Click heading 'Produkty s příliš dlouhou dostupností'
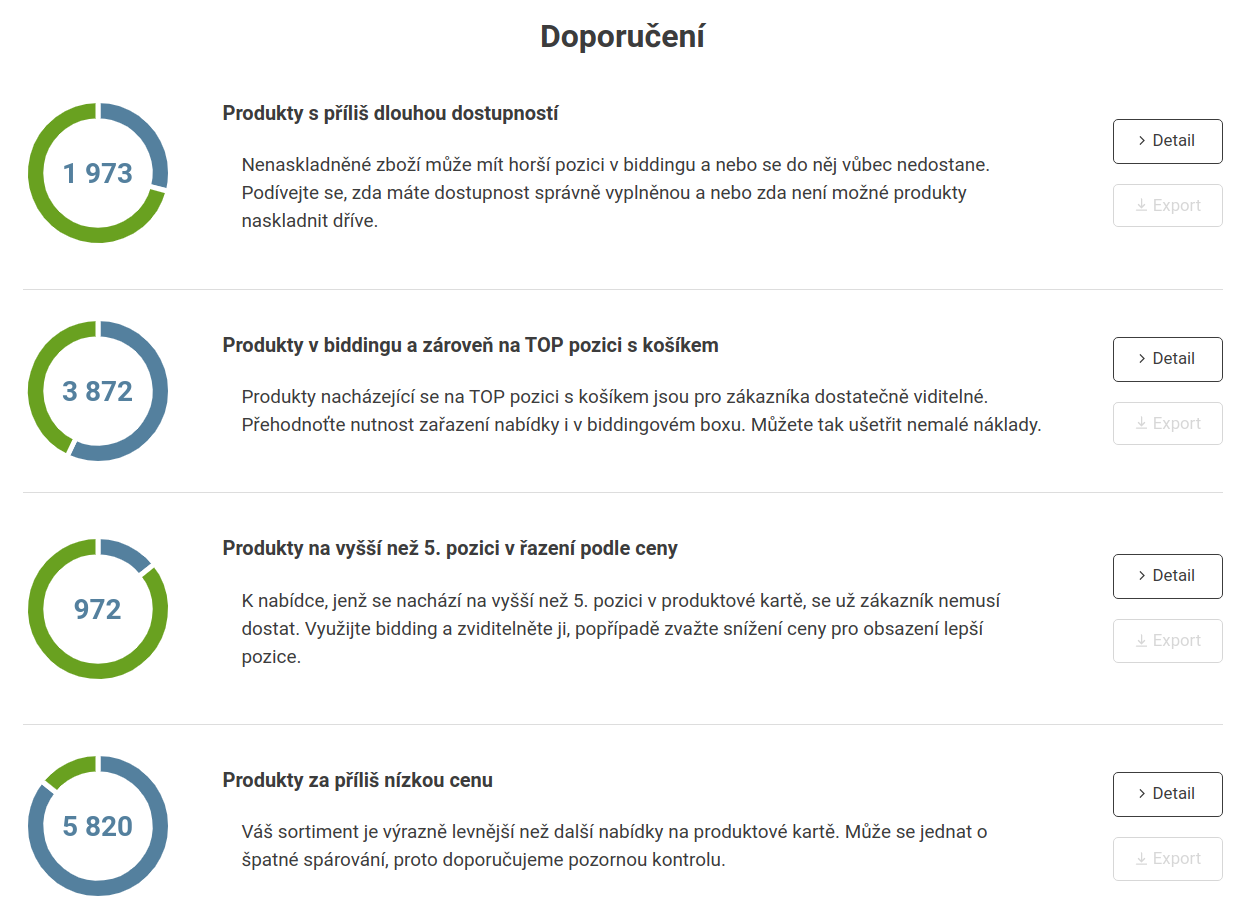This screenshot has width=1257, height=922. [x=390, y=113]
